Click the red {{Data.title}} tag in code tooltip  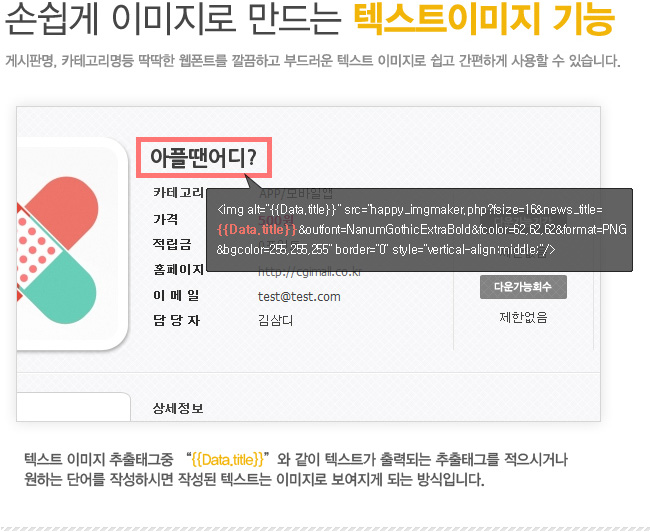tap(257, 229)
